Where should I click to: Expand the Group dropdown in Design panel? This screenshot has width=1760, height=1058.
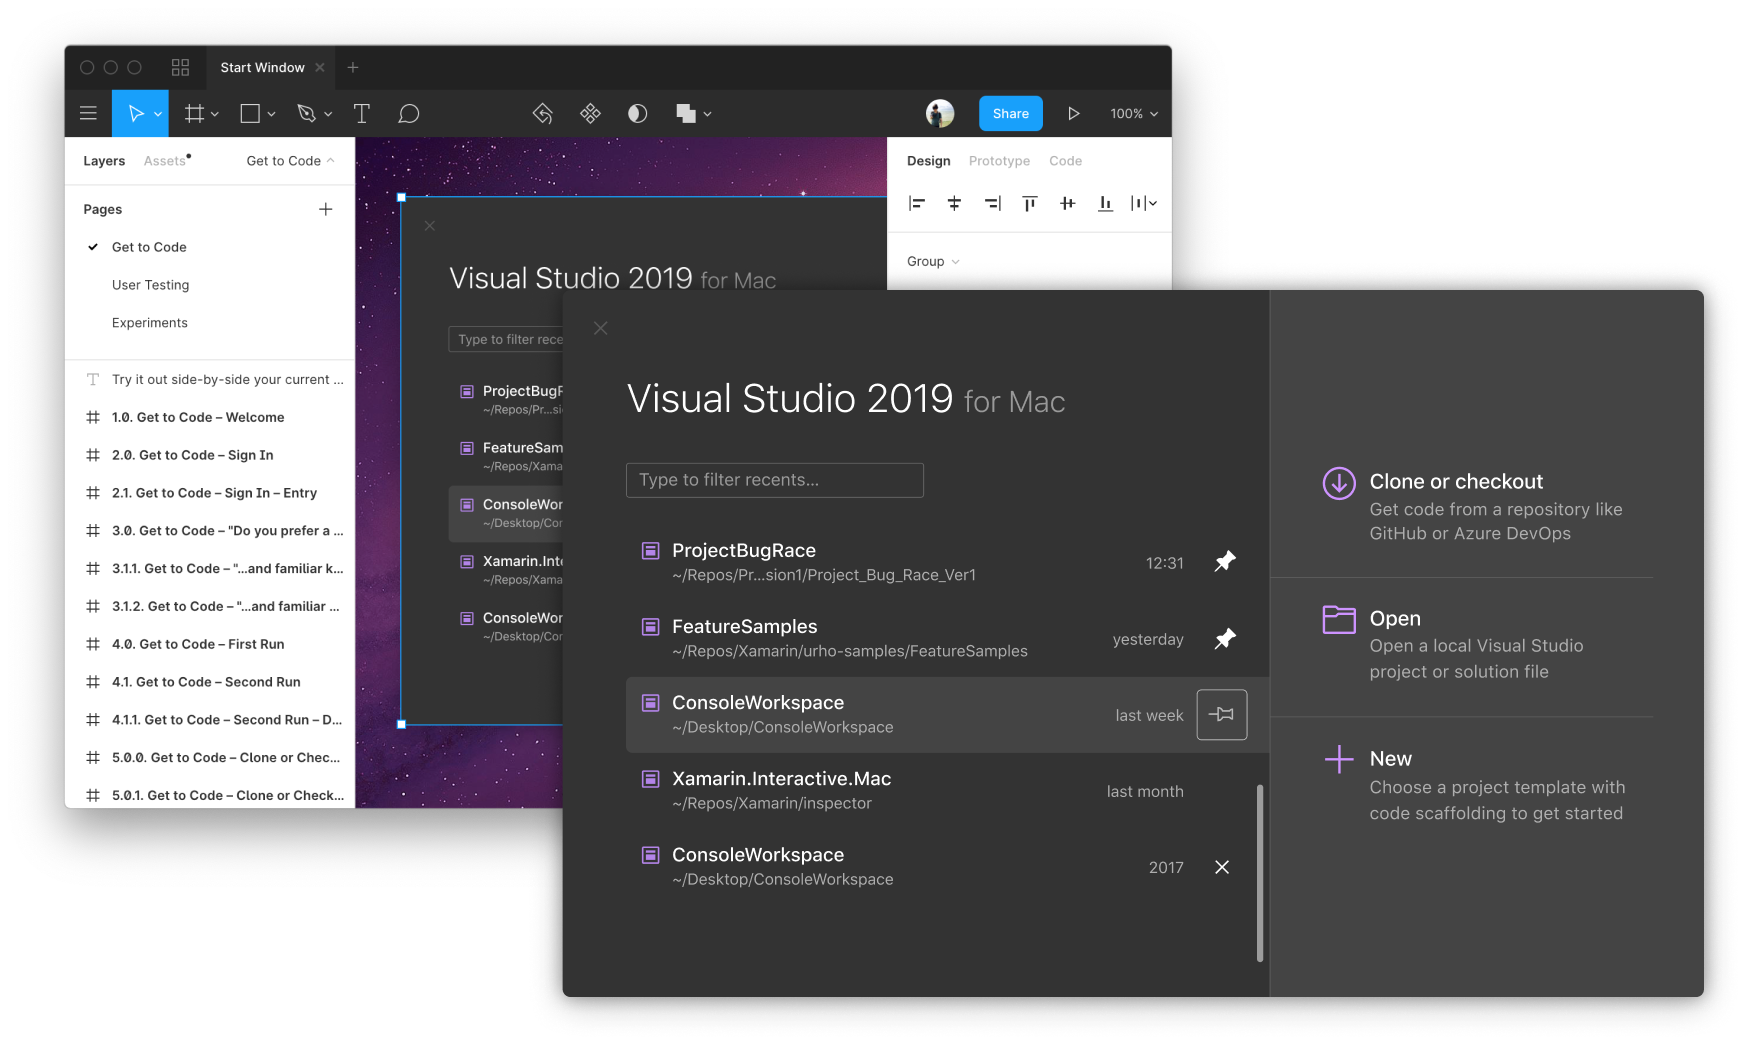coord(930,261)
